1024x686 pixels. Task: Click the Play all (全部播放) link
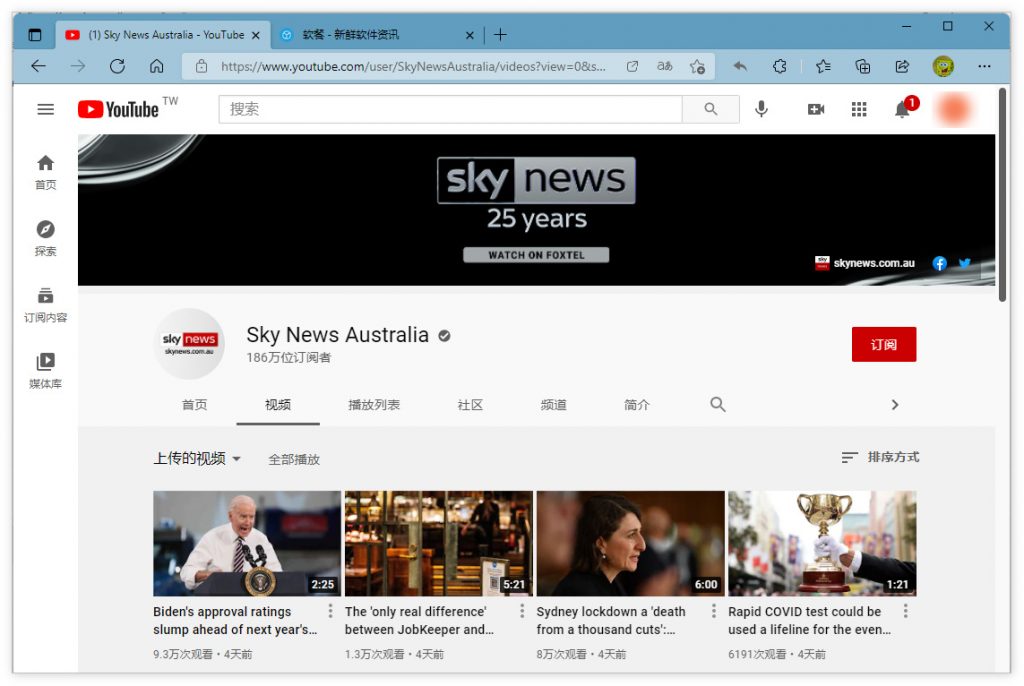tap(294, 459)
